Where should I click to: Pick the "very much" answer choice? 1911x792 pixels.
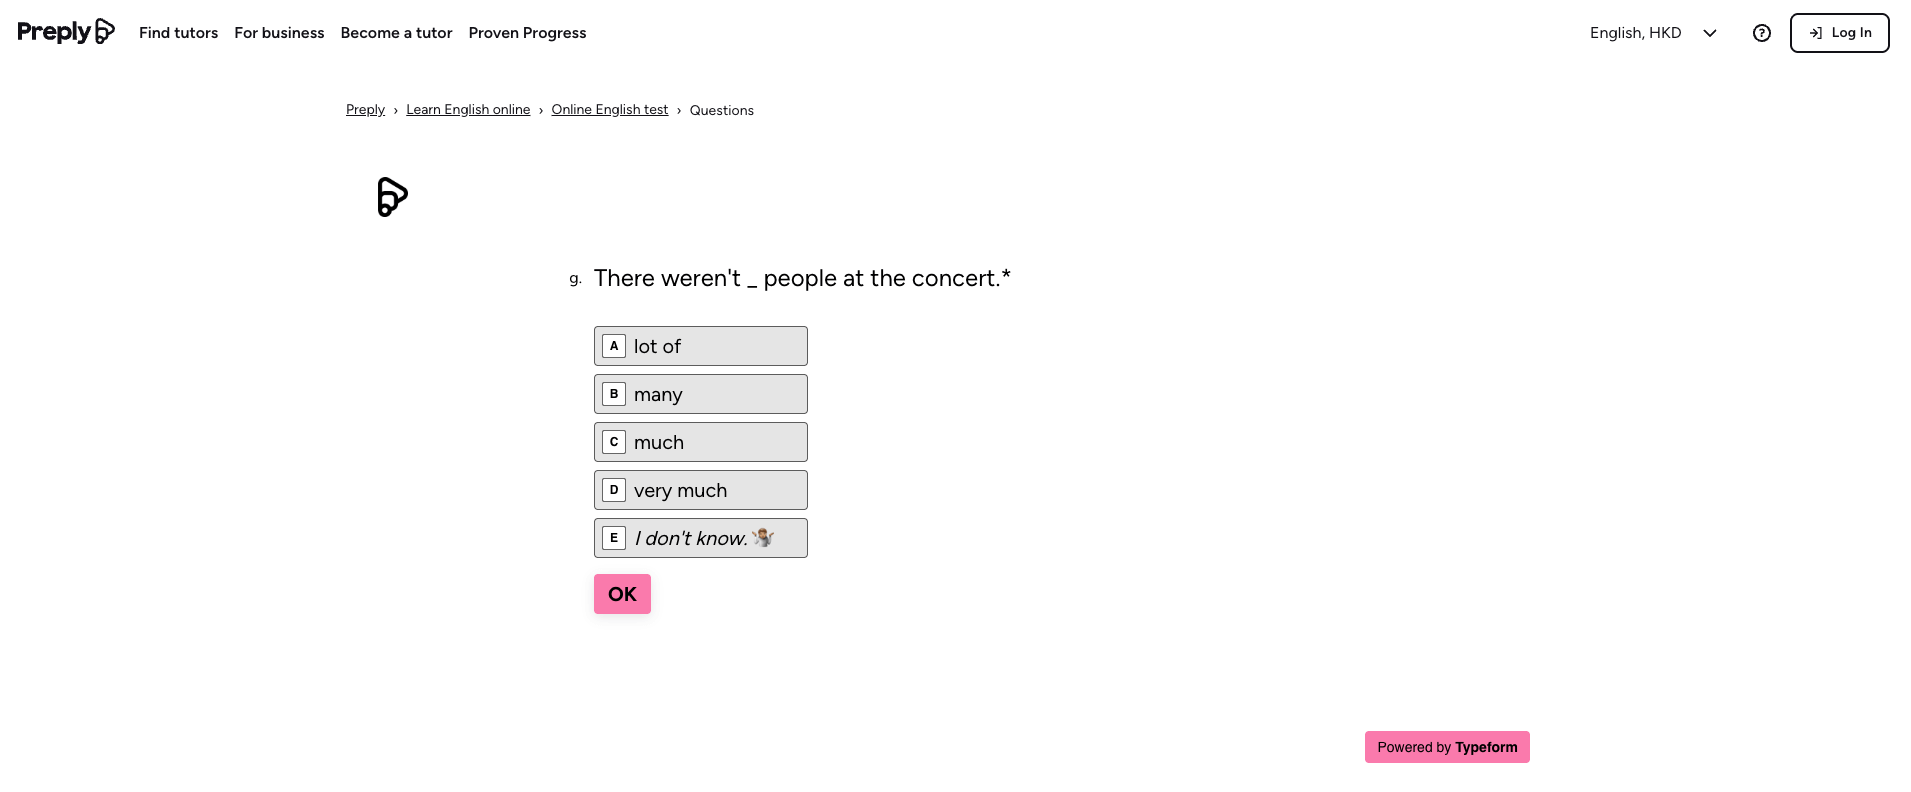click(x=700, y=490)
